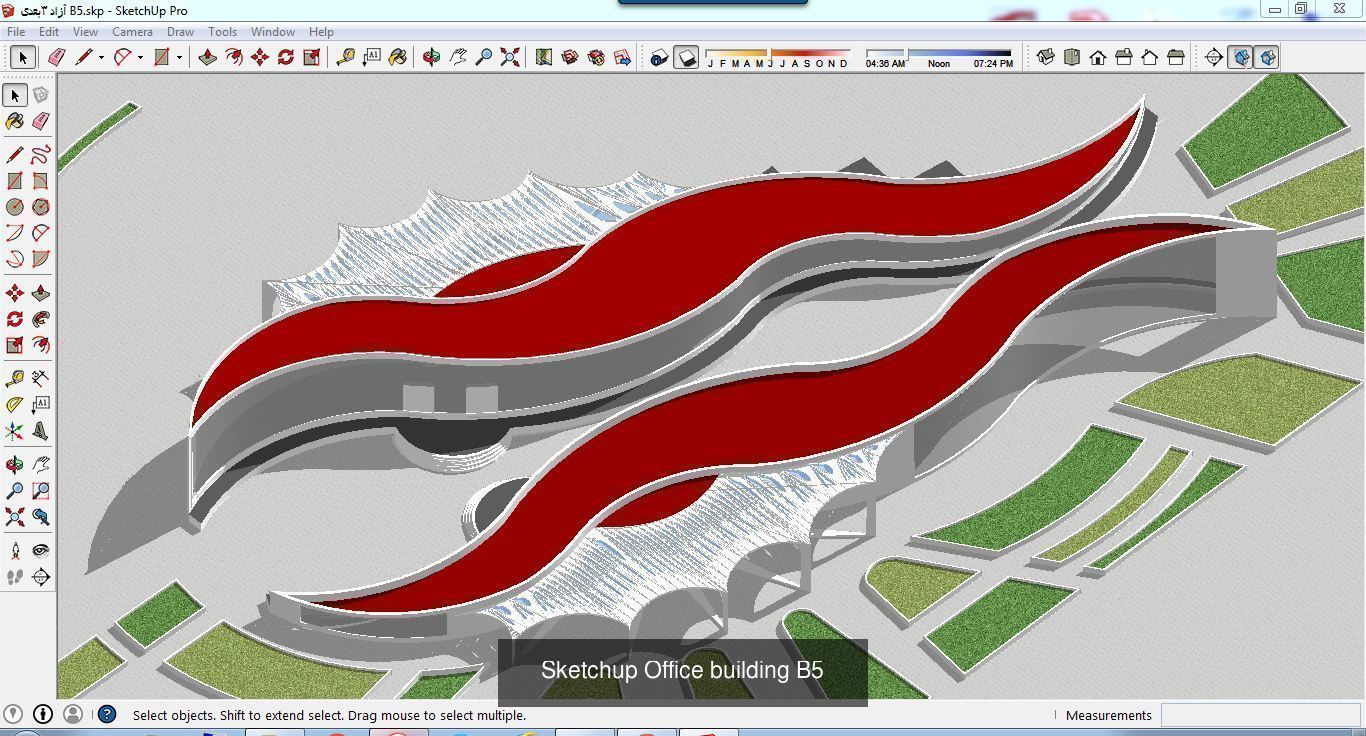Screen dimensions: 1366x736
Task: Select the Scale tool in top toolbar
Action: pyautogui.click(x=312, y=57)
